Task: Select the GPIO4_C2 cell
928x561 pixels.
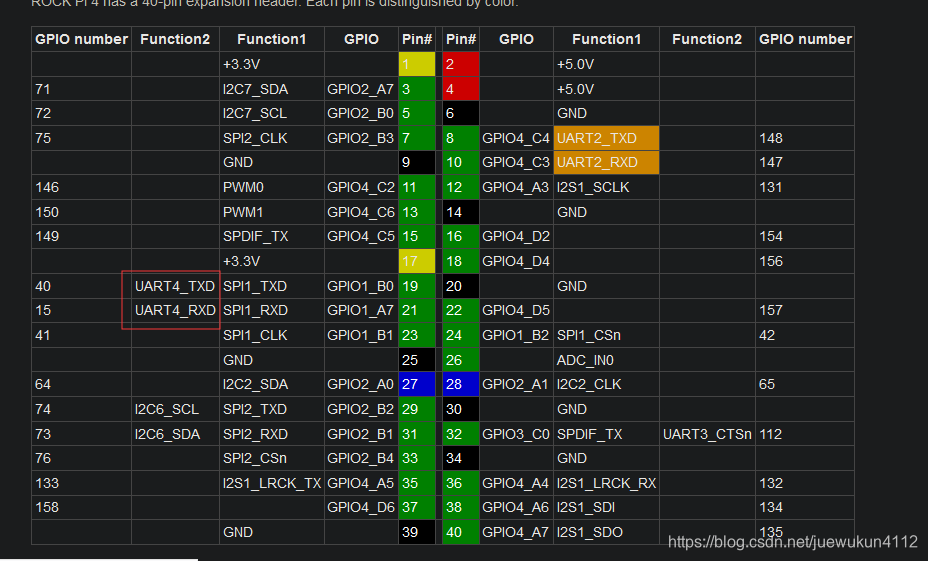Action: pyautogui.click(x=361, y=187)
